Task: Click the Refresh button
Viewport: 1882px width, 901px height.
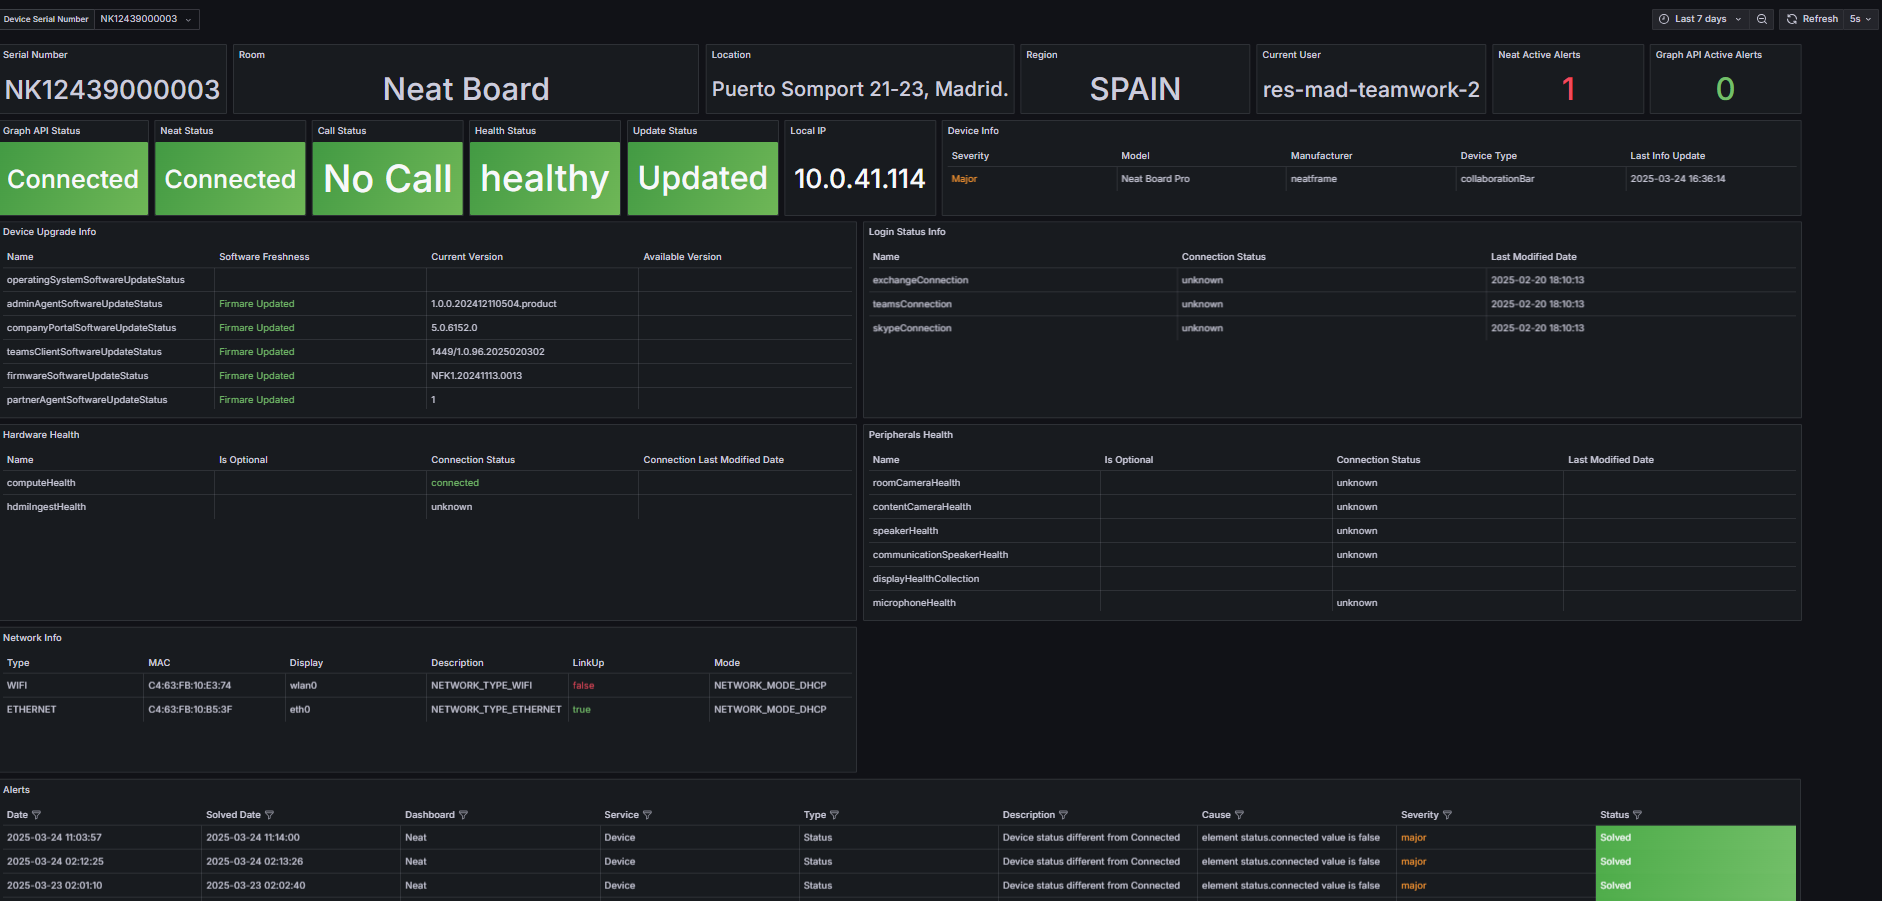Action: (1818, 18)
